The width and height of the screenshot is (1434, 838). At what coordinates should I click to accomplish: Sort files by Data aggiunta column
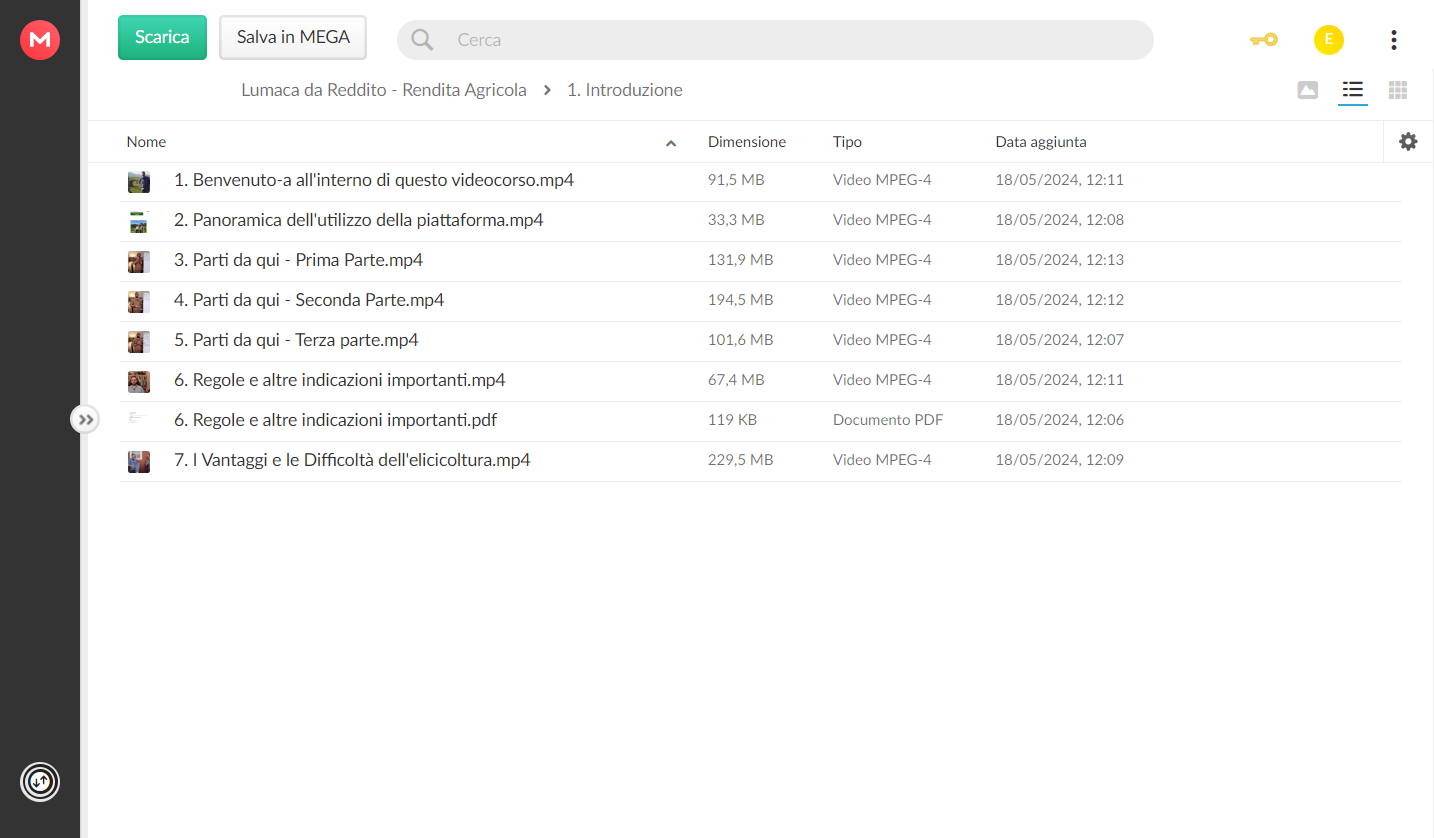click(1040, 142)
